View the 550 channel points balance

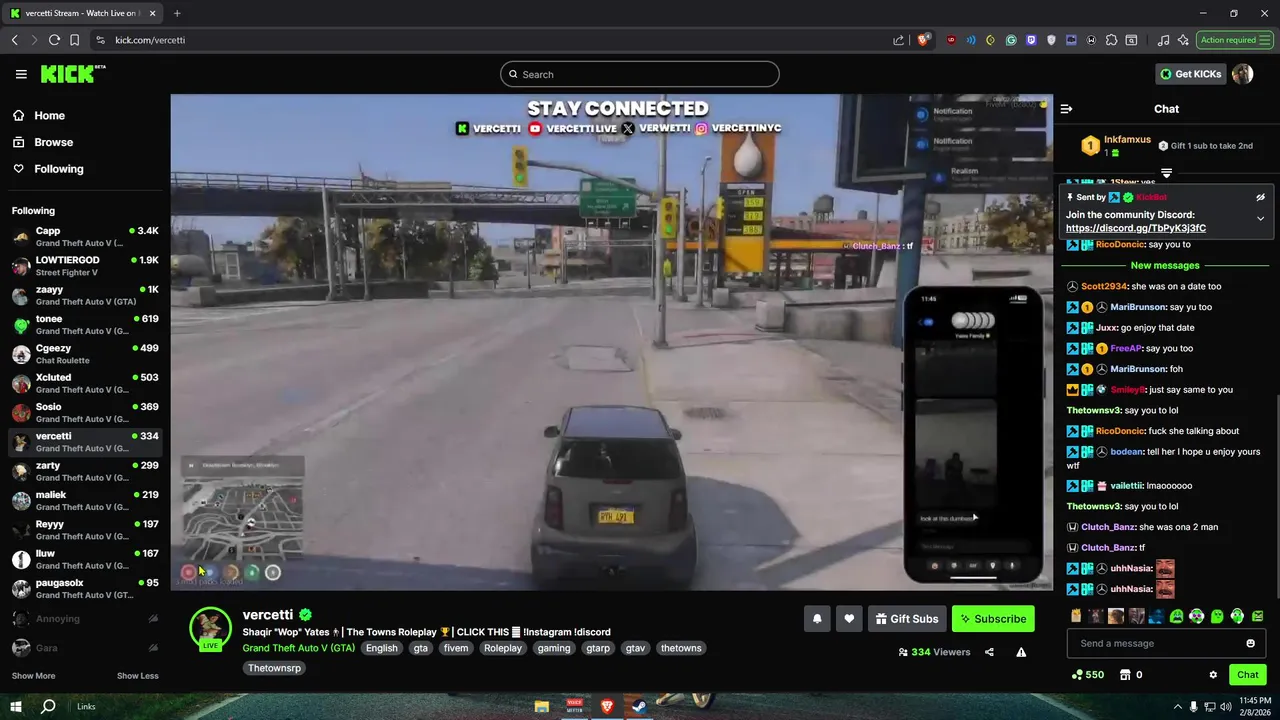[x=1087, y=675]
